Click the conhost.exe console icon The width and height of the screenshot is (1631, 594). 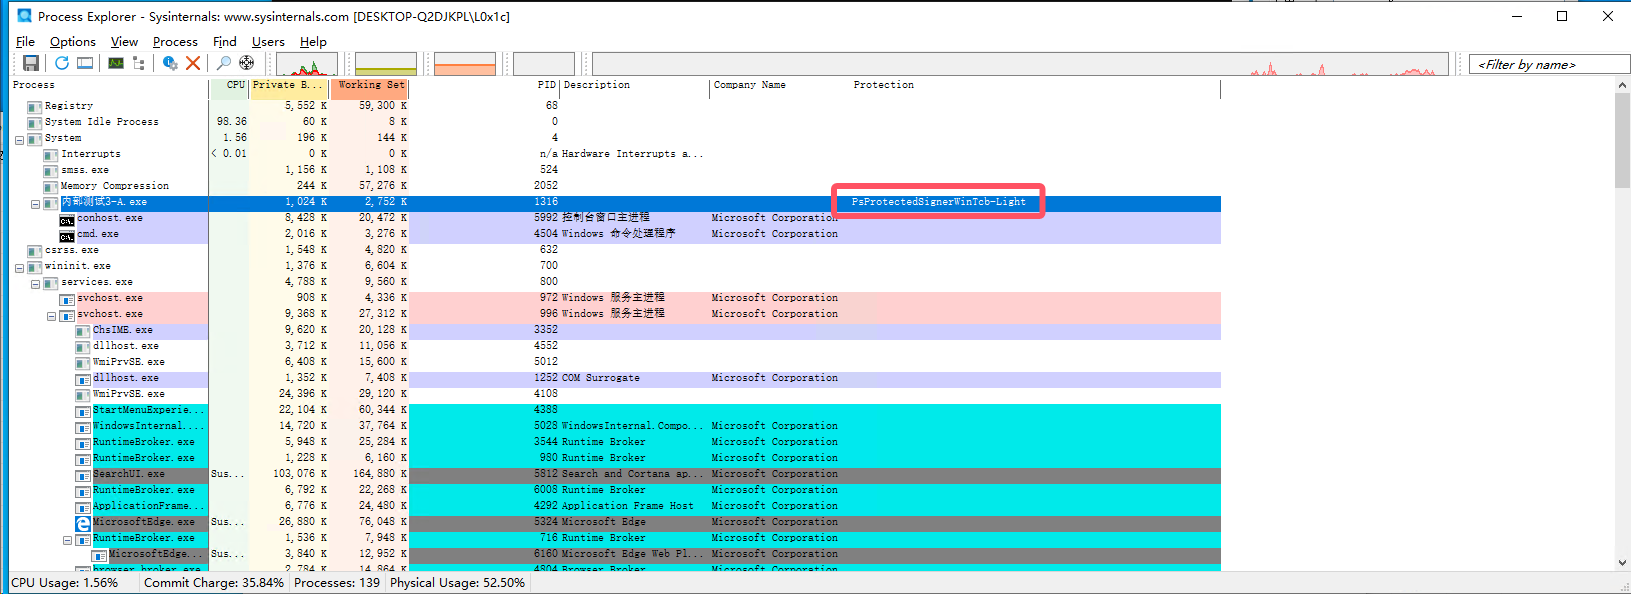point(67,220)
